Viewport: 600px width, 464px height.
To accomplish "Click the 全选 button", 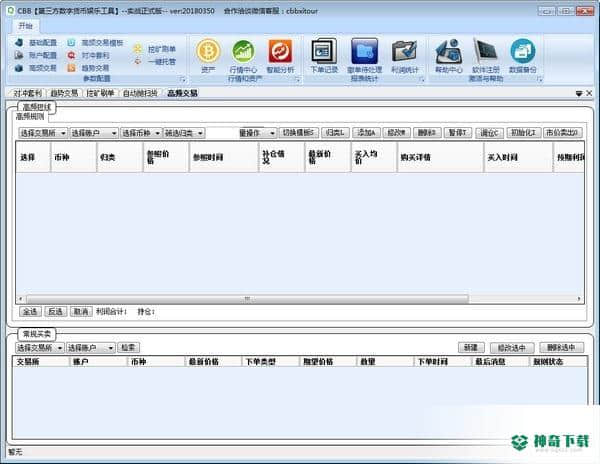I will point(30,311).
